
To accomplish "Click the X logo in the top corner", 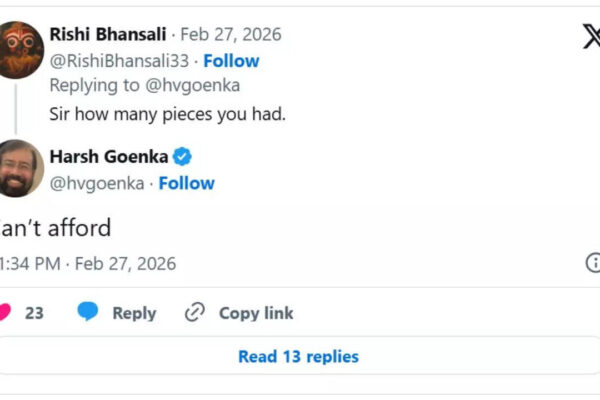I will pyautogui.click(x=590, y=36).
